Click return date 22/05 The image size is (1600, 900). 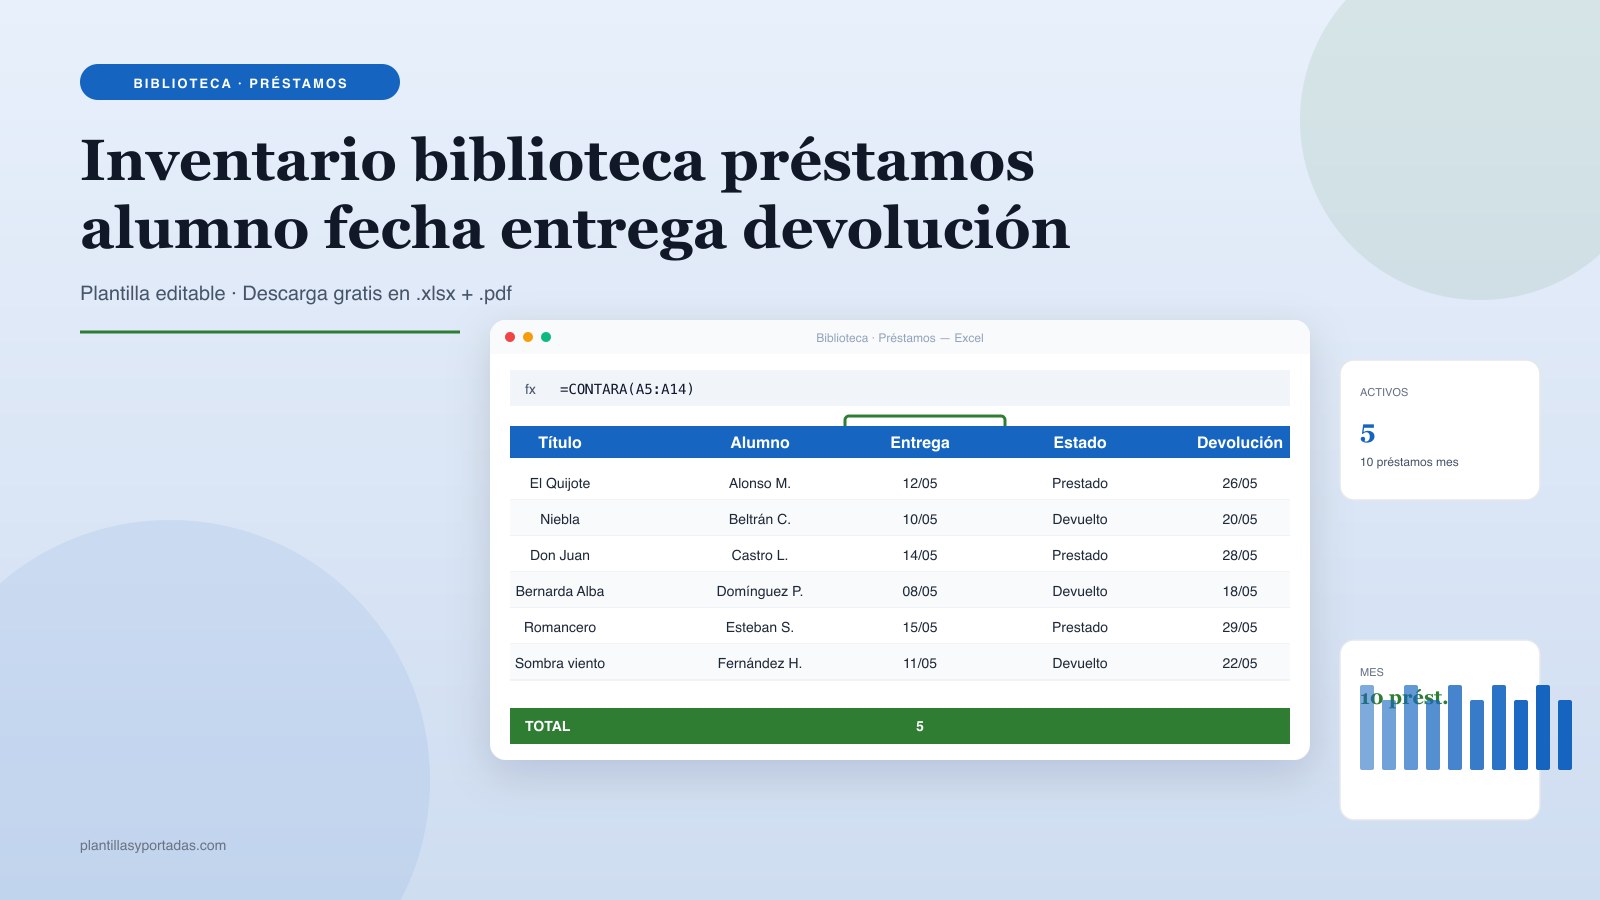click(x=1240, y=663)
